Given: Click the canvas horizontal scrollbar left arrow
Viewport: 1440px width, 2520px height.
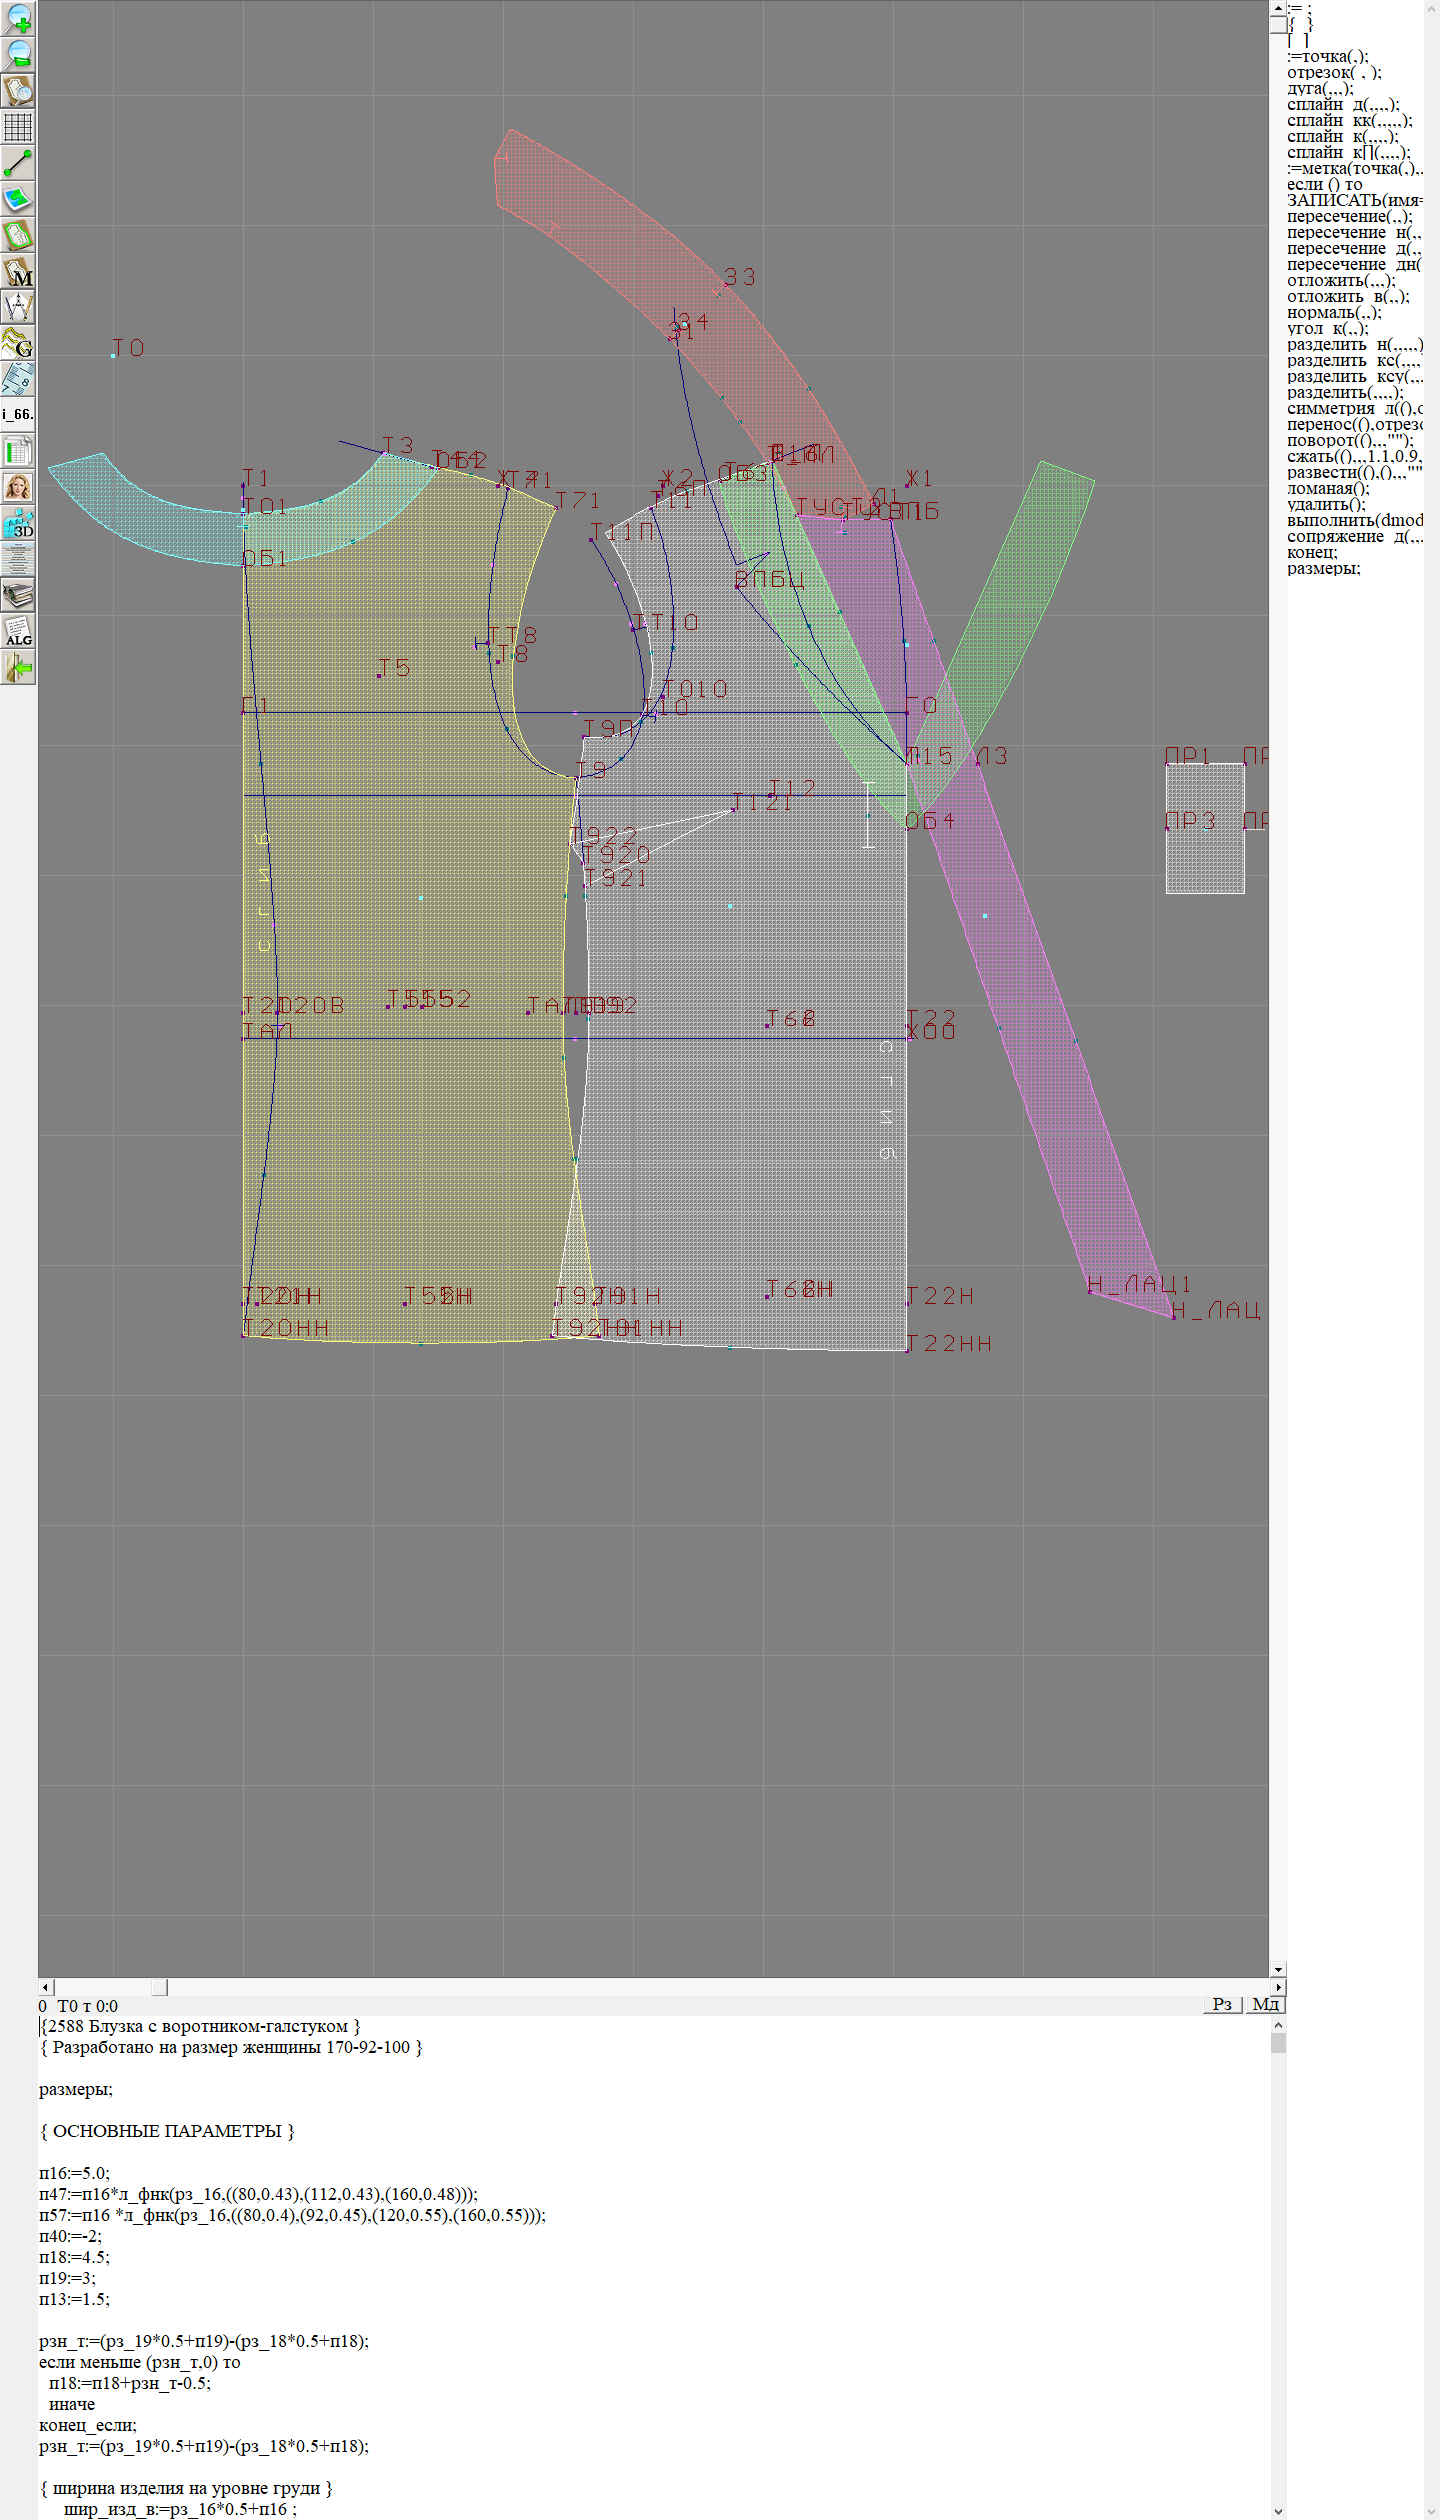Looking at the screenshot, I should pyautogui.click(x=45, y=1987).
